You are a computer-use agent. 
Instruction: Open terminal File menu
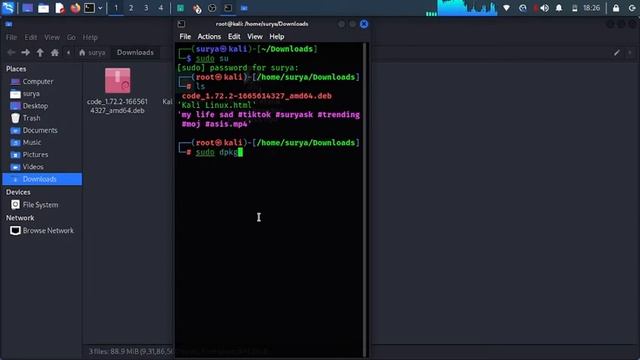[185, 36]
